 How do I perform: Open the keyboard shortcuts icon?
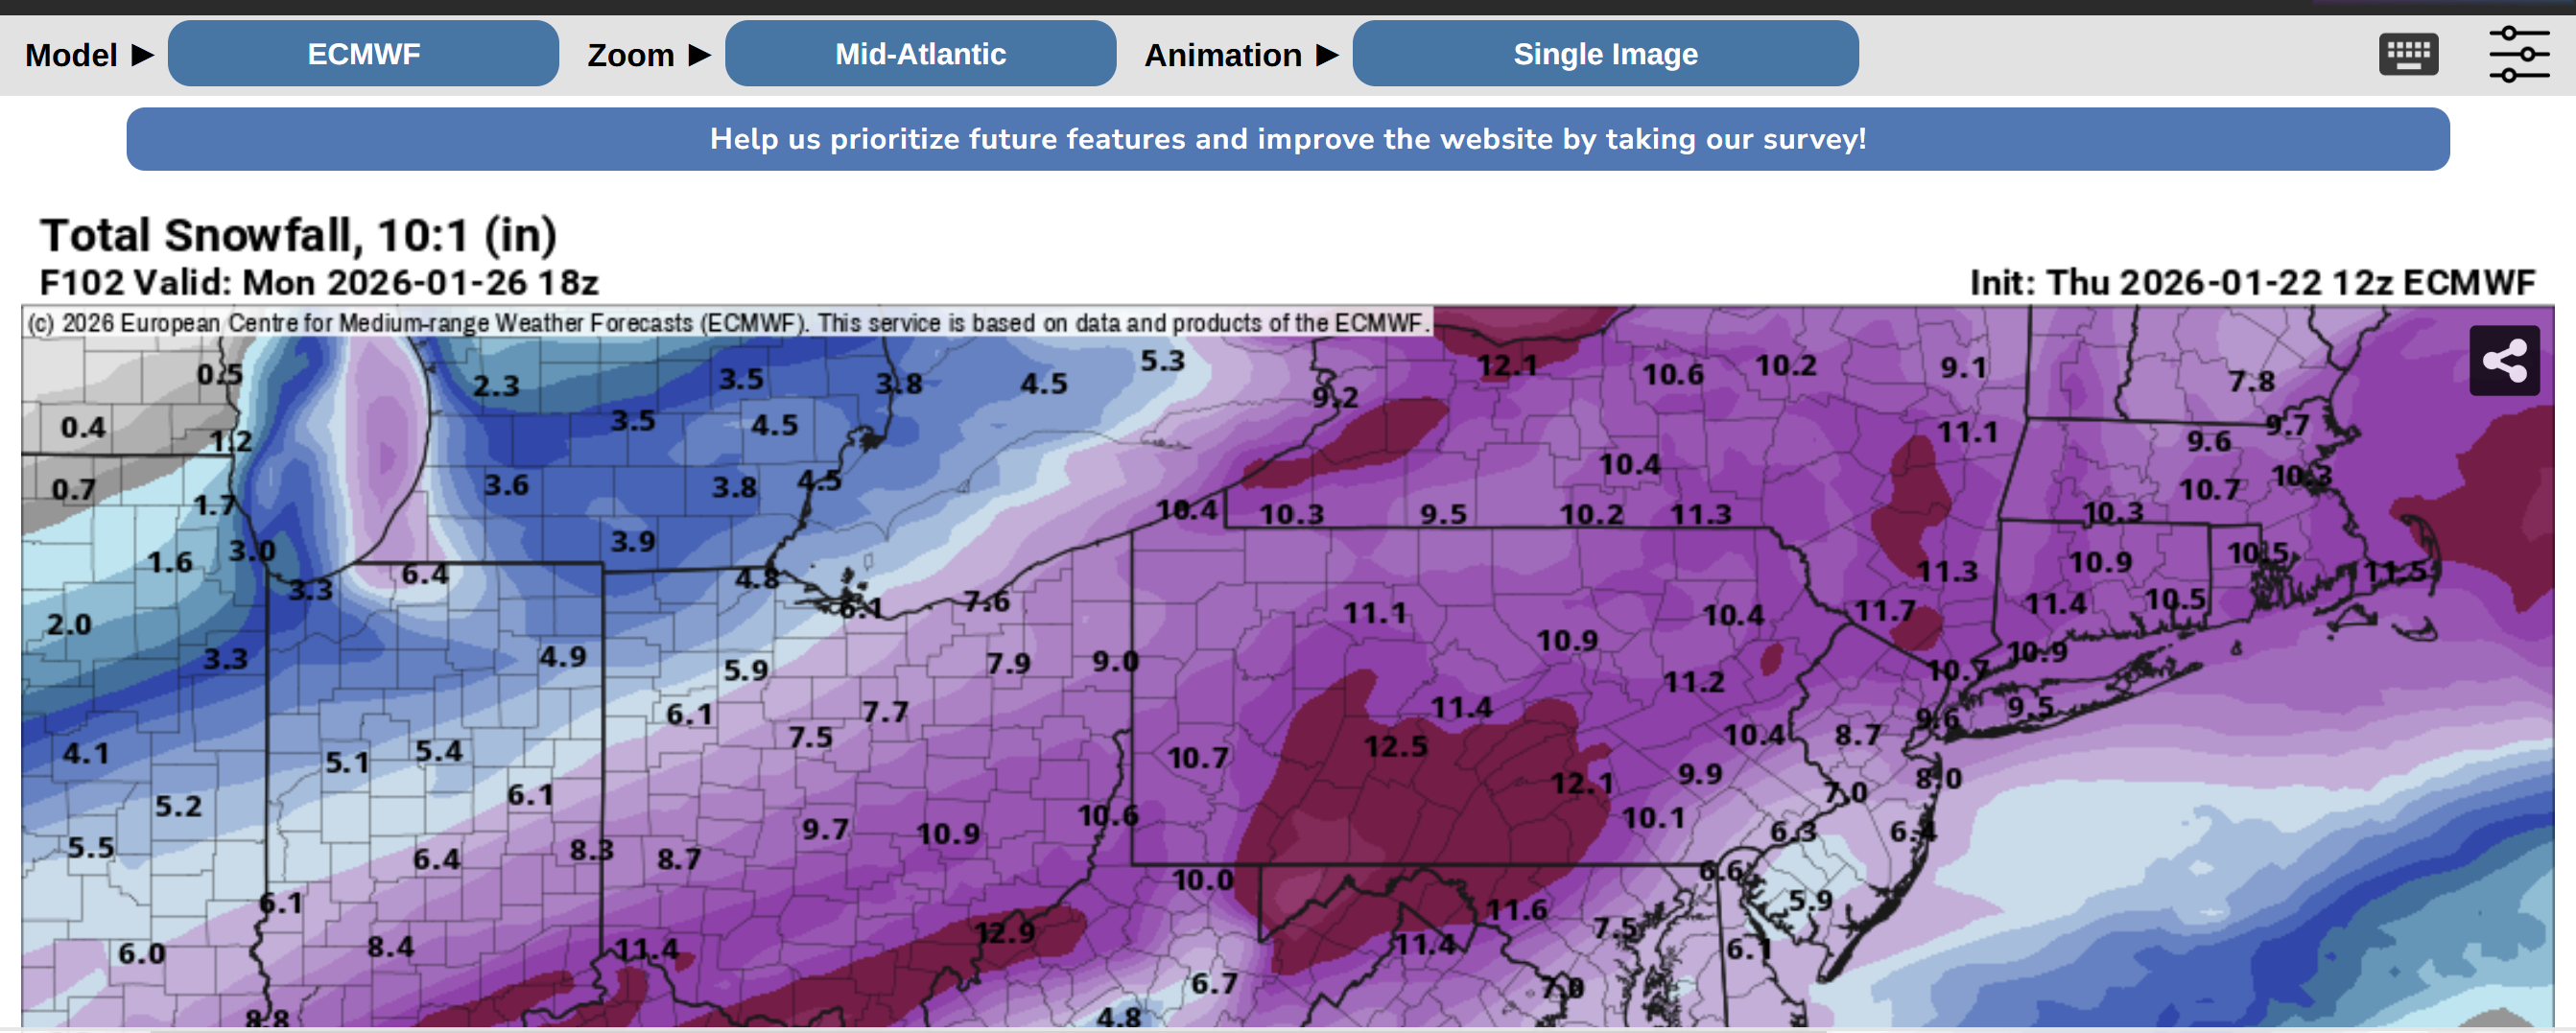pyautogui.click(x=2407, y=54)
